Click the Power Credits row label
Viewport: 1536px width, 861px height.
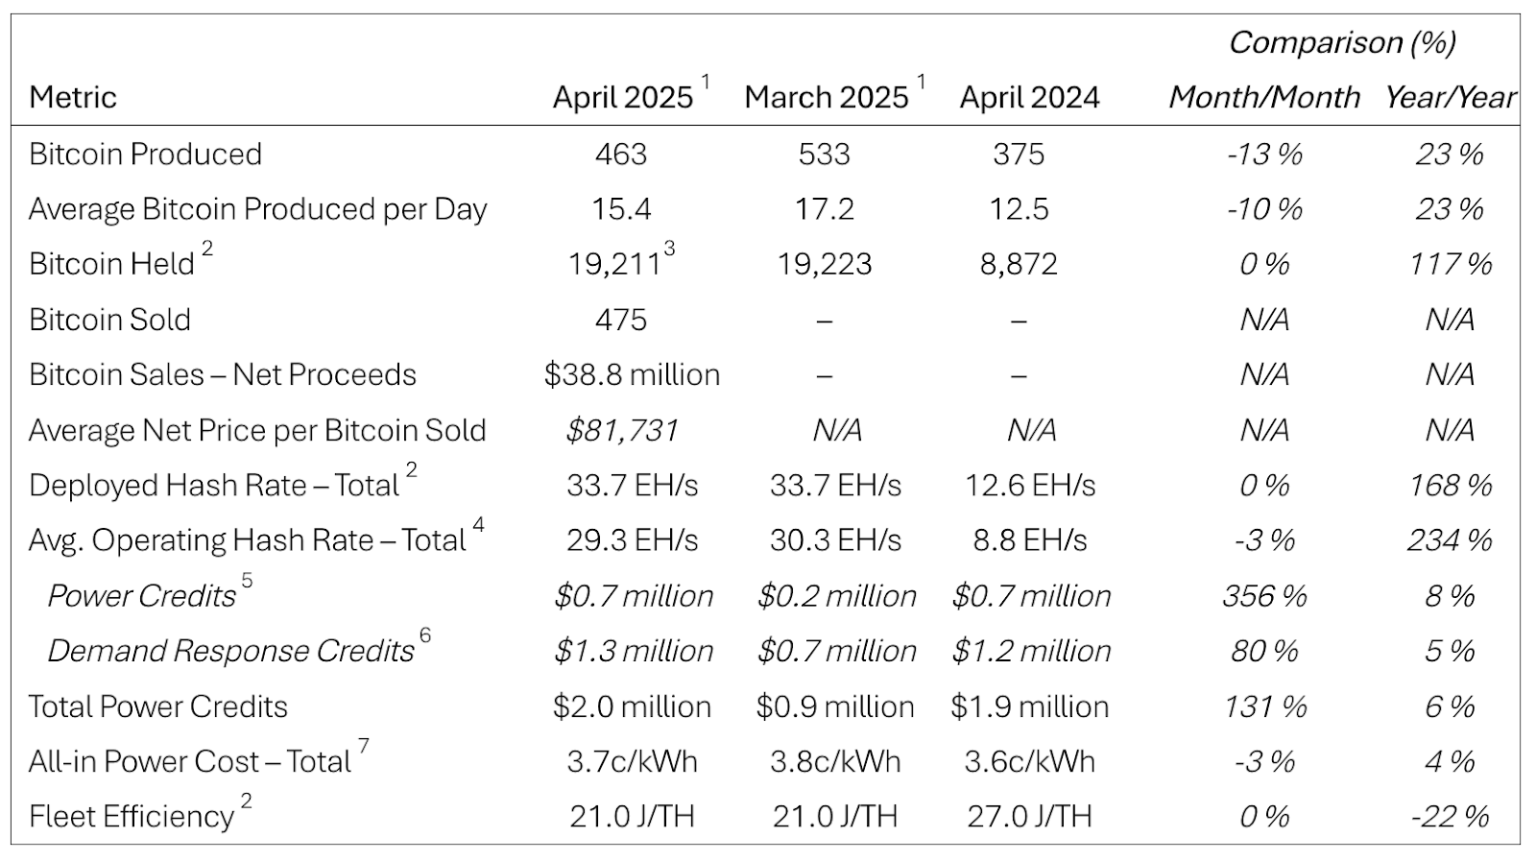pos(141,596)
